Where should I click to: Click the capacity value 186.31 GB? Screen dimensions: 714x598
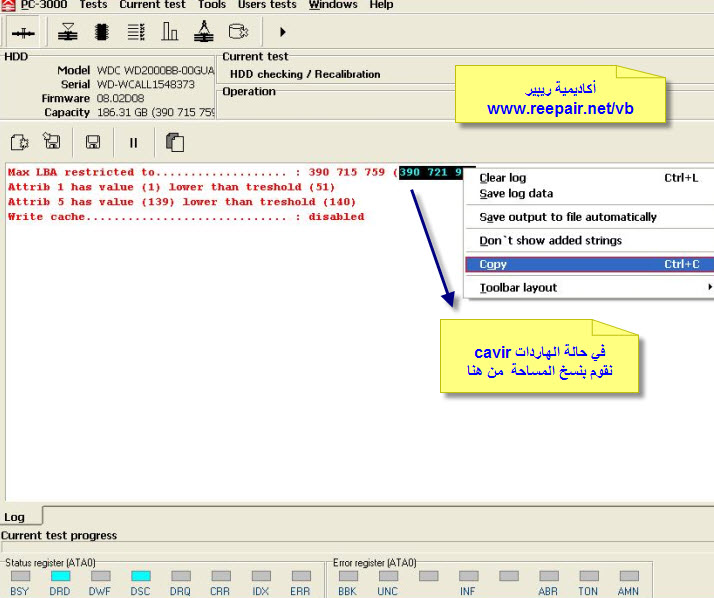click(155, 112)
